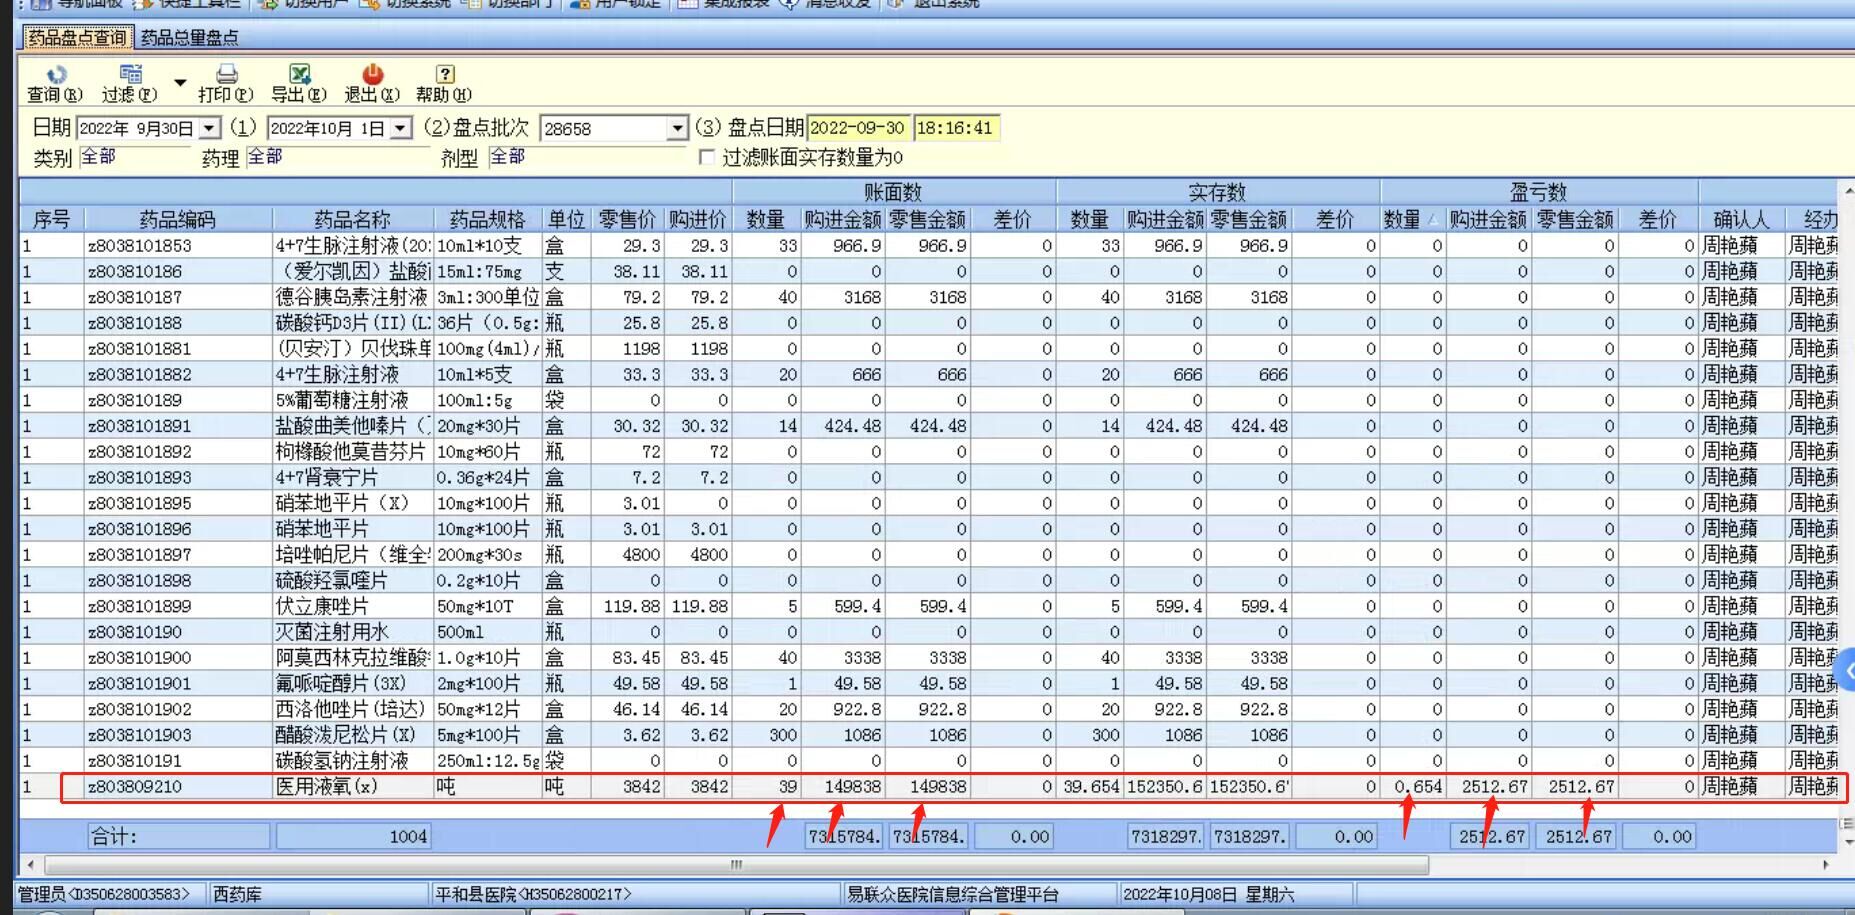Select the 医用液氧(x) name cell
Viewport: 1855px width, 915px height.
click(x=353, y=787)
